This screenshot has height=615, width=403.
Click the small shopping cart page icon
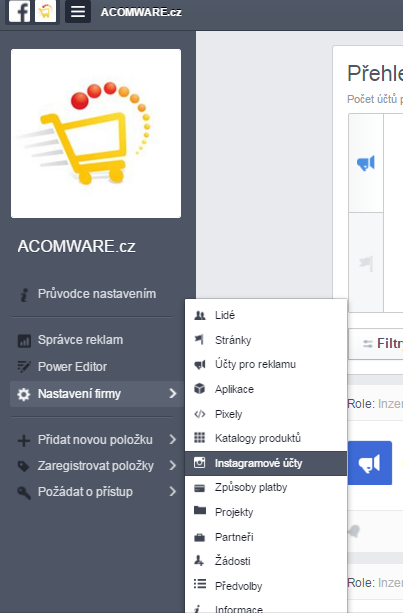46,12
